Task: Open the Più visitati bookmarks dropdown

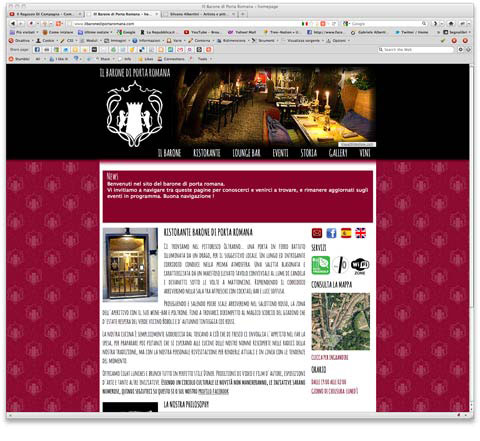Action: [x=24, y=32]
